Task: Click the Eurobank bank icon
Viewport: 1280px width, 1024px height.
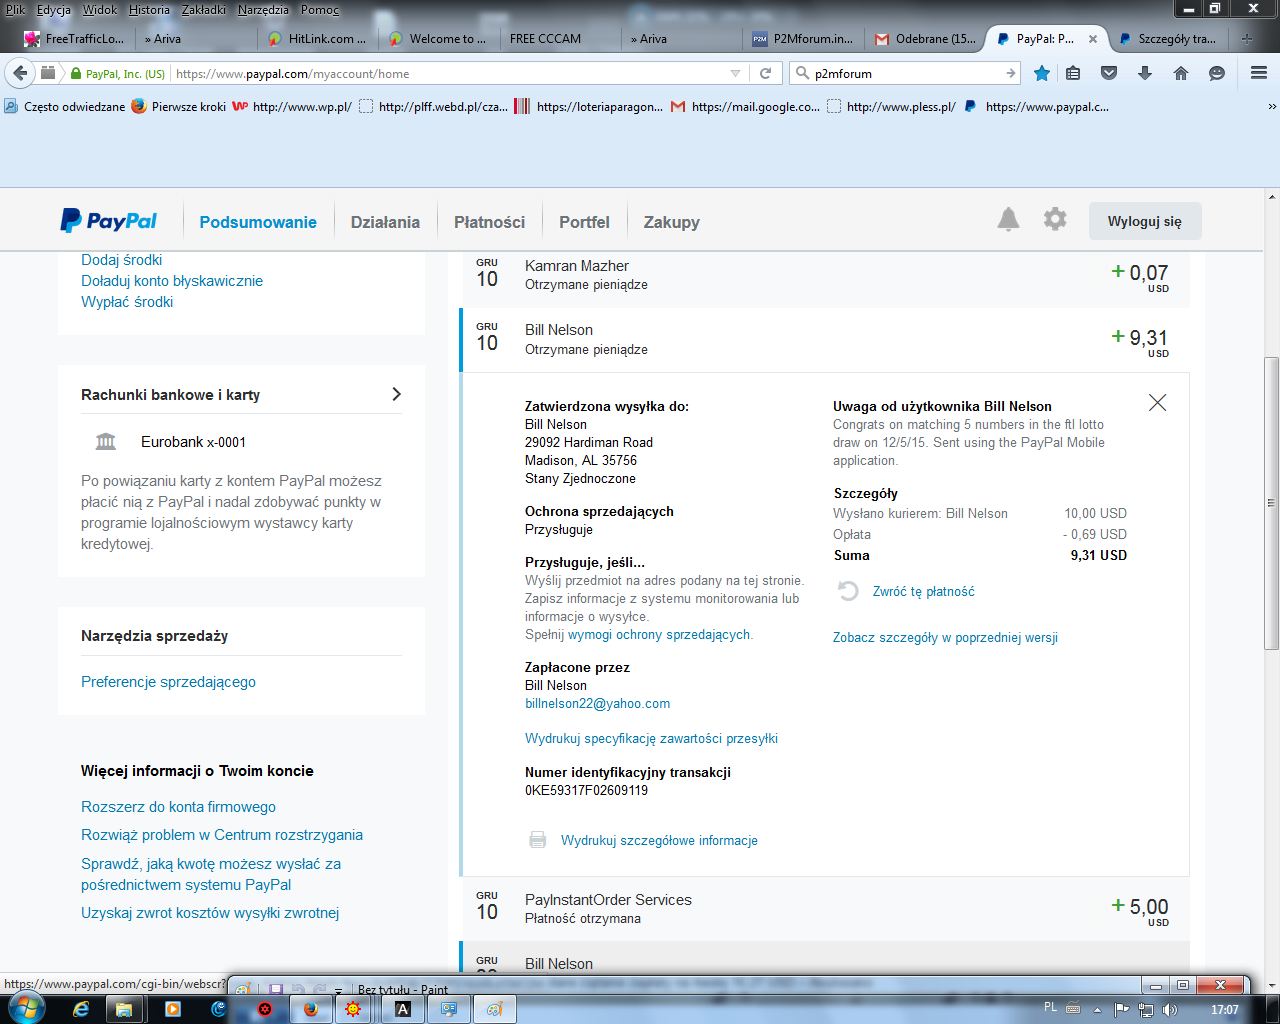Action: click(x=105, y=441)
